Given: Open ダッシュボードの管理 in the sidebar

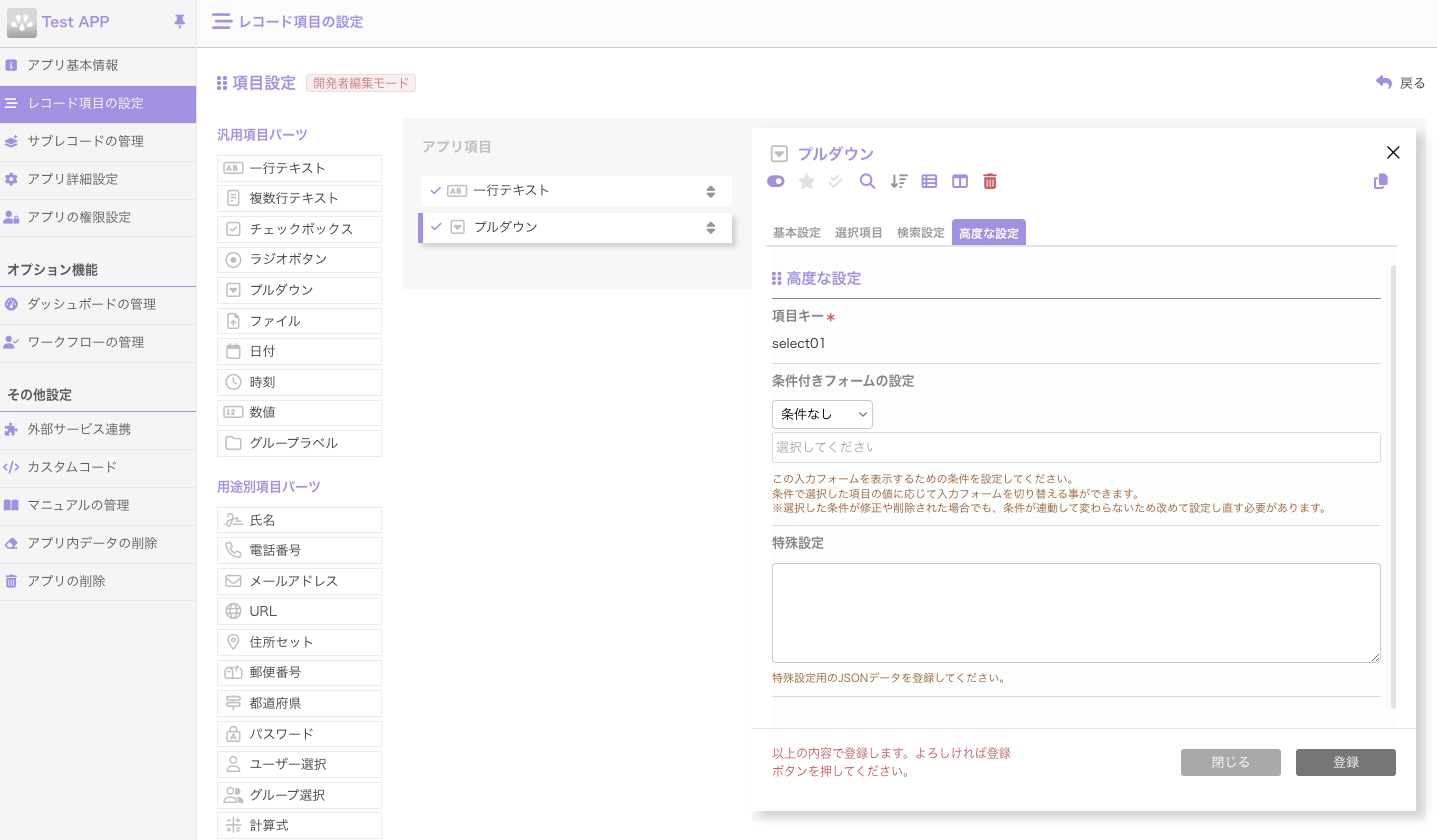Looking at the screenshot, I should [98, 304].
